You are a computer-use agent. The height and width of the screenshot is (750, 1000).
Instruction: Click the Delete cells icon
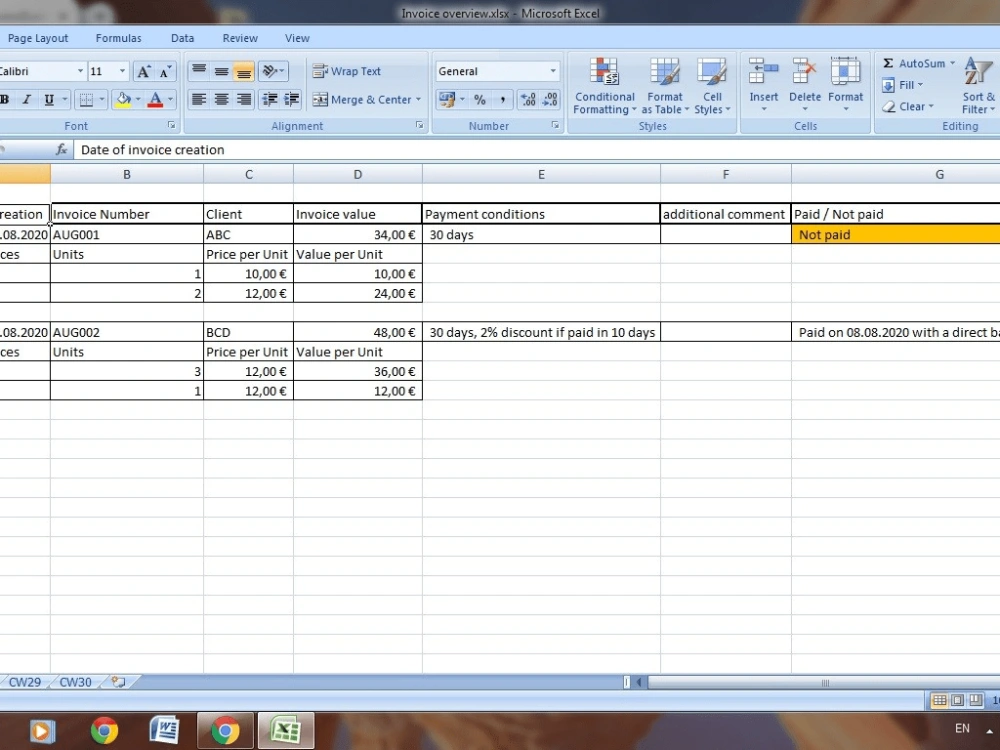point(804,71)
